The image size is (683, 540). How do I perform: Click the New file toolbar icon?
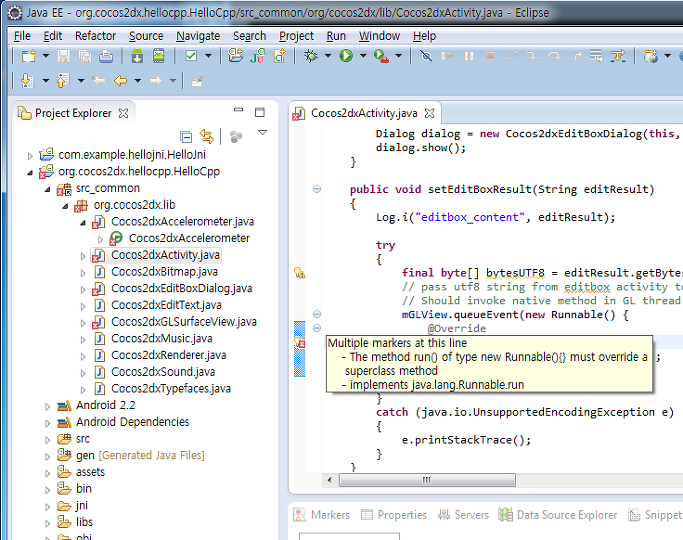(x=29, y=56)
